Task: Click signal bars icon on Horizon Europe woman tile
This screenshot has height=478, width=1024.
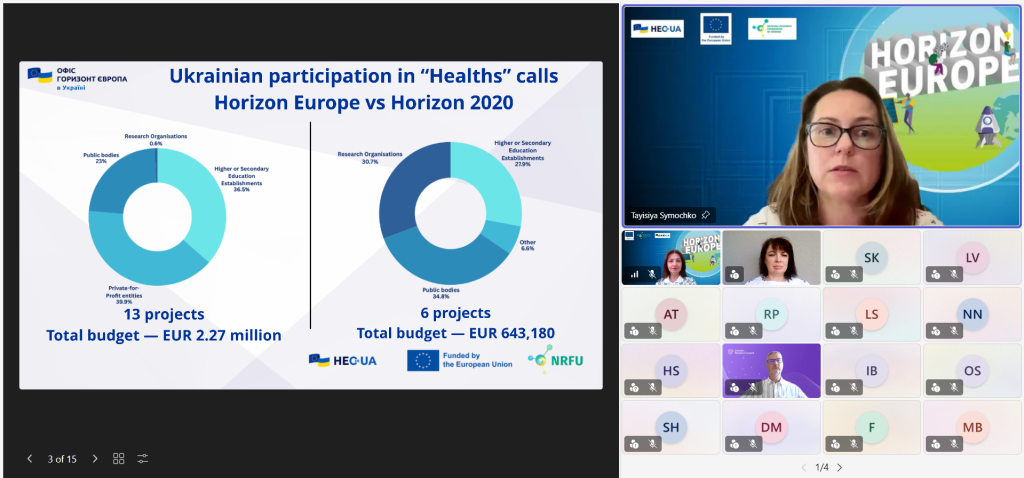Action: pos(635,275)
